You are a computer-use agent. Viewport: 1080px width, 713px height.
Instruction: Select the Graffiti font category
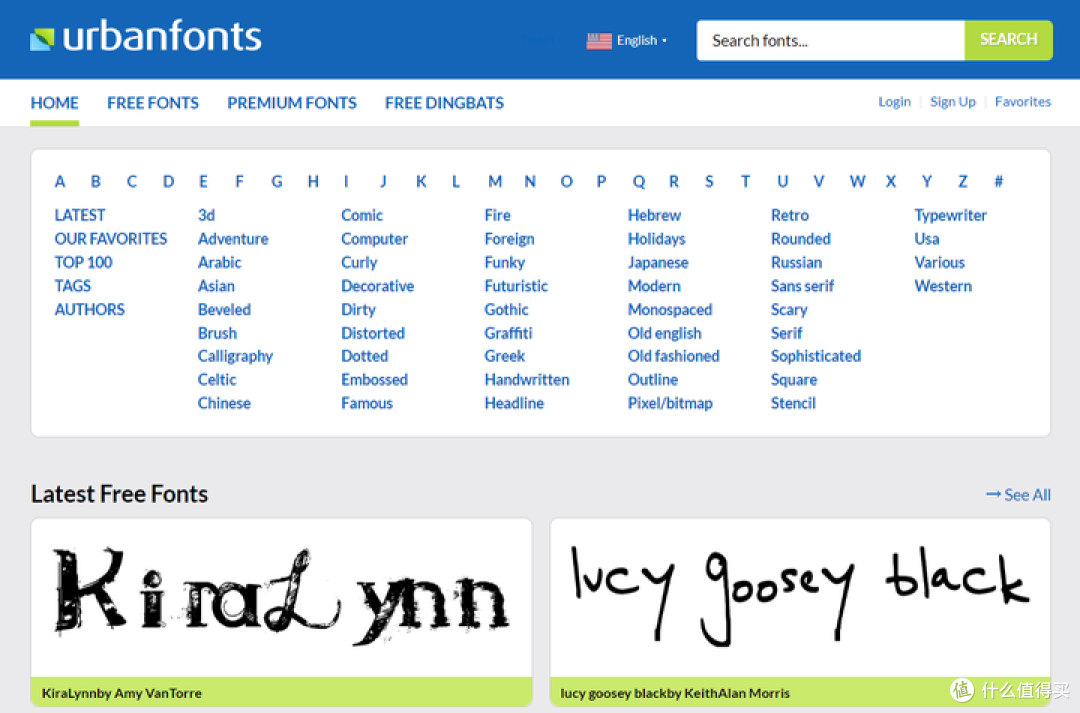(508, 333)
